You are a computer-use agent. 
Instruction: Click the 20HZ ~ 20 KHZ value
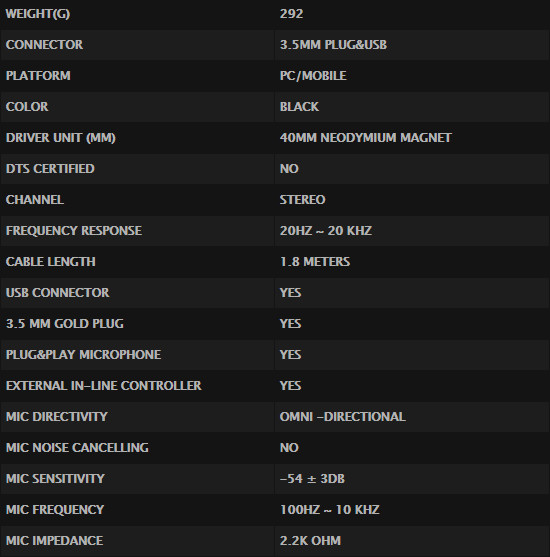click(326, 231)
